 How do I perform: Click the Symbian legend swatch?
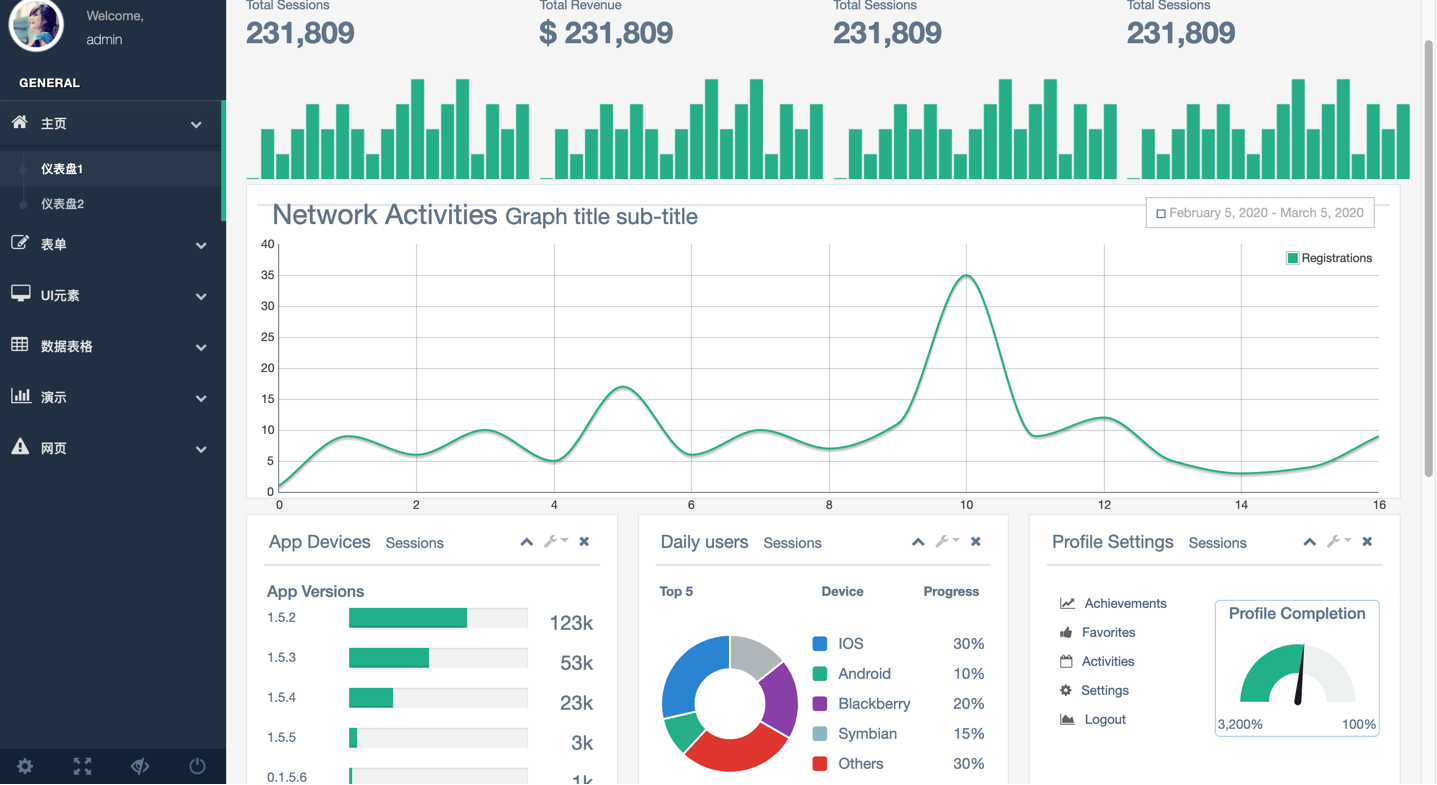point(820,734)
